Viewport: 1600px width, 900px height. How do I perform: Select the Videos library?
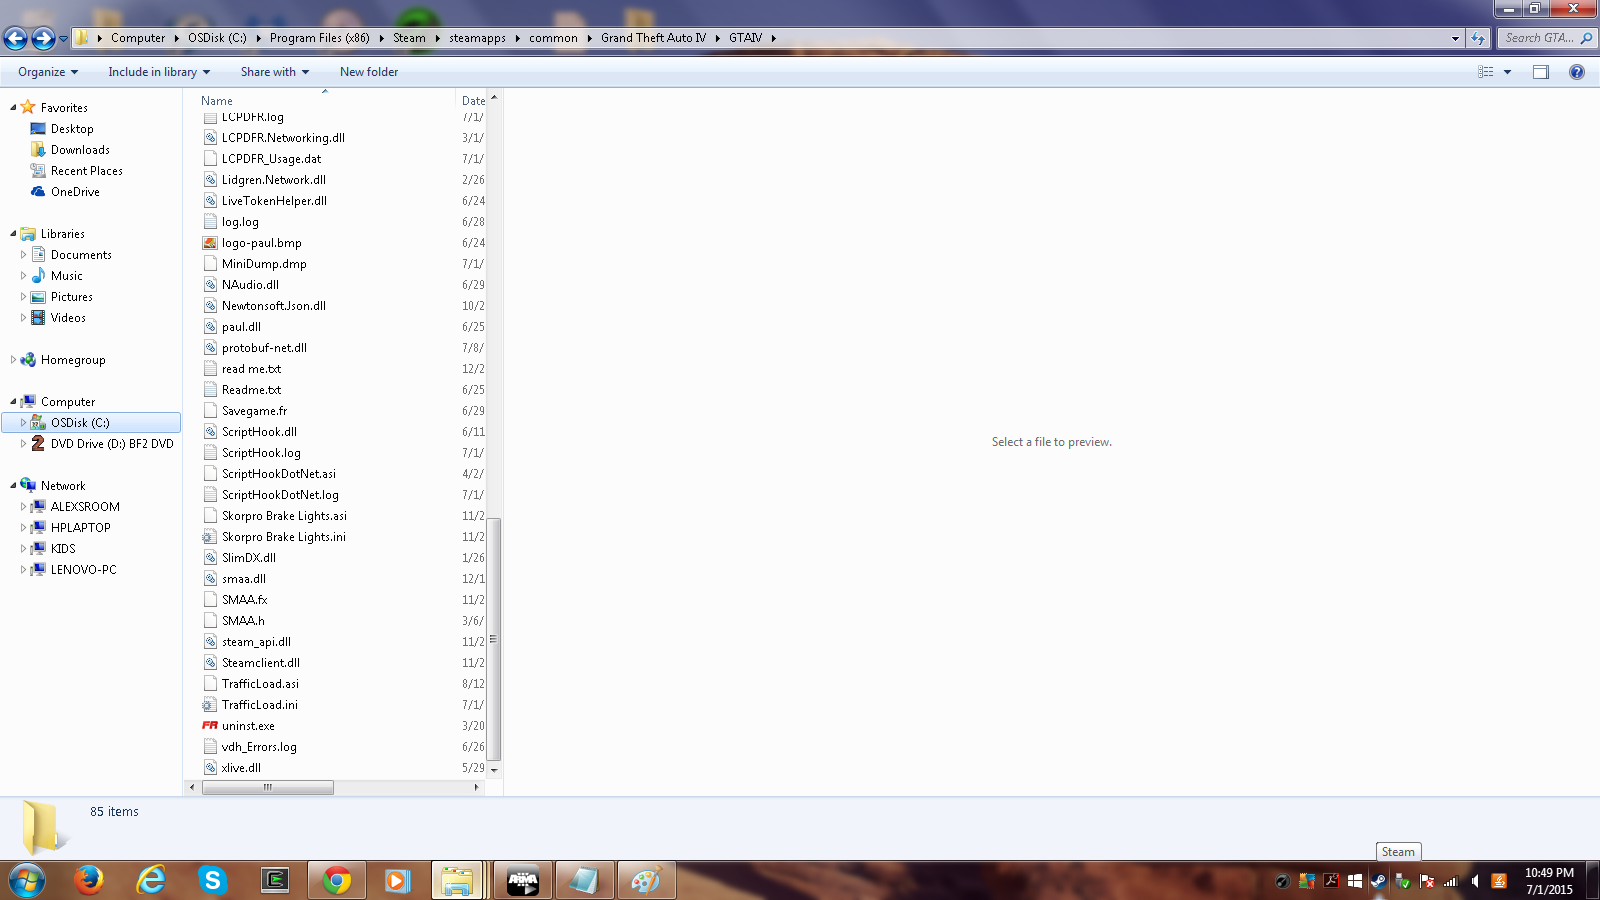[x=68, y=318]
